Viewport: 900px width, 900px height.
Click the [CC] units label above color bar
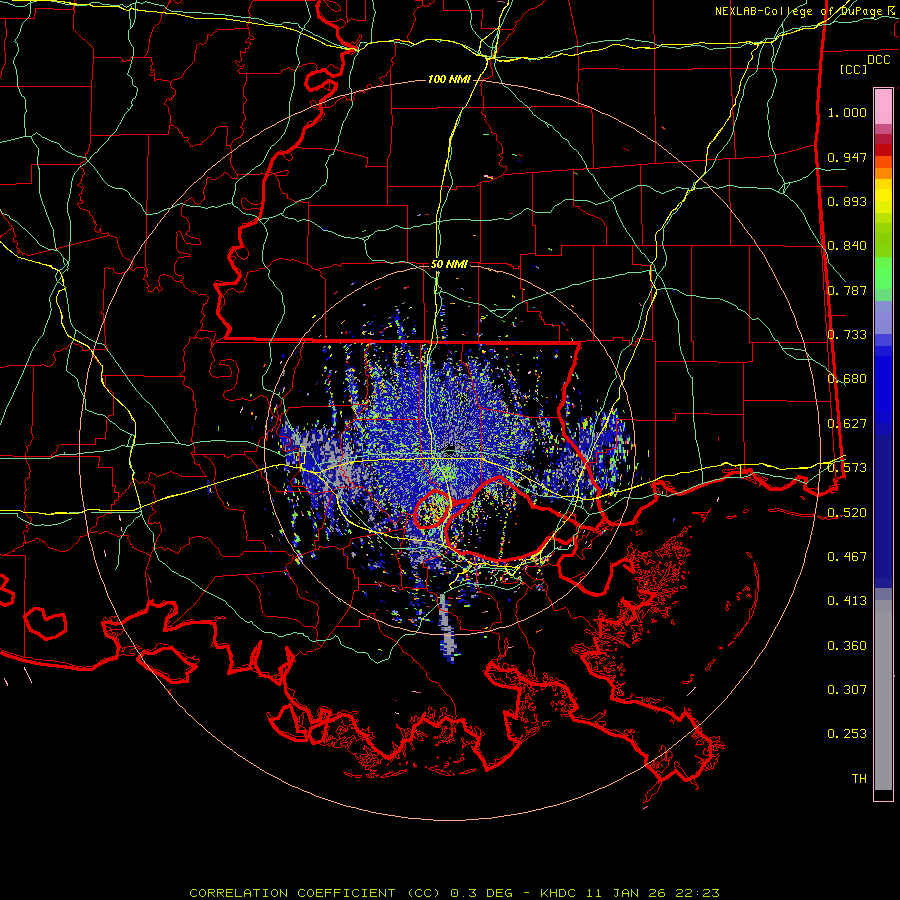point(854,69)
